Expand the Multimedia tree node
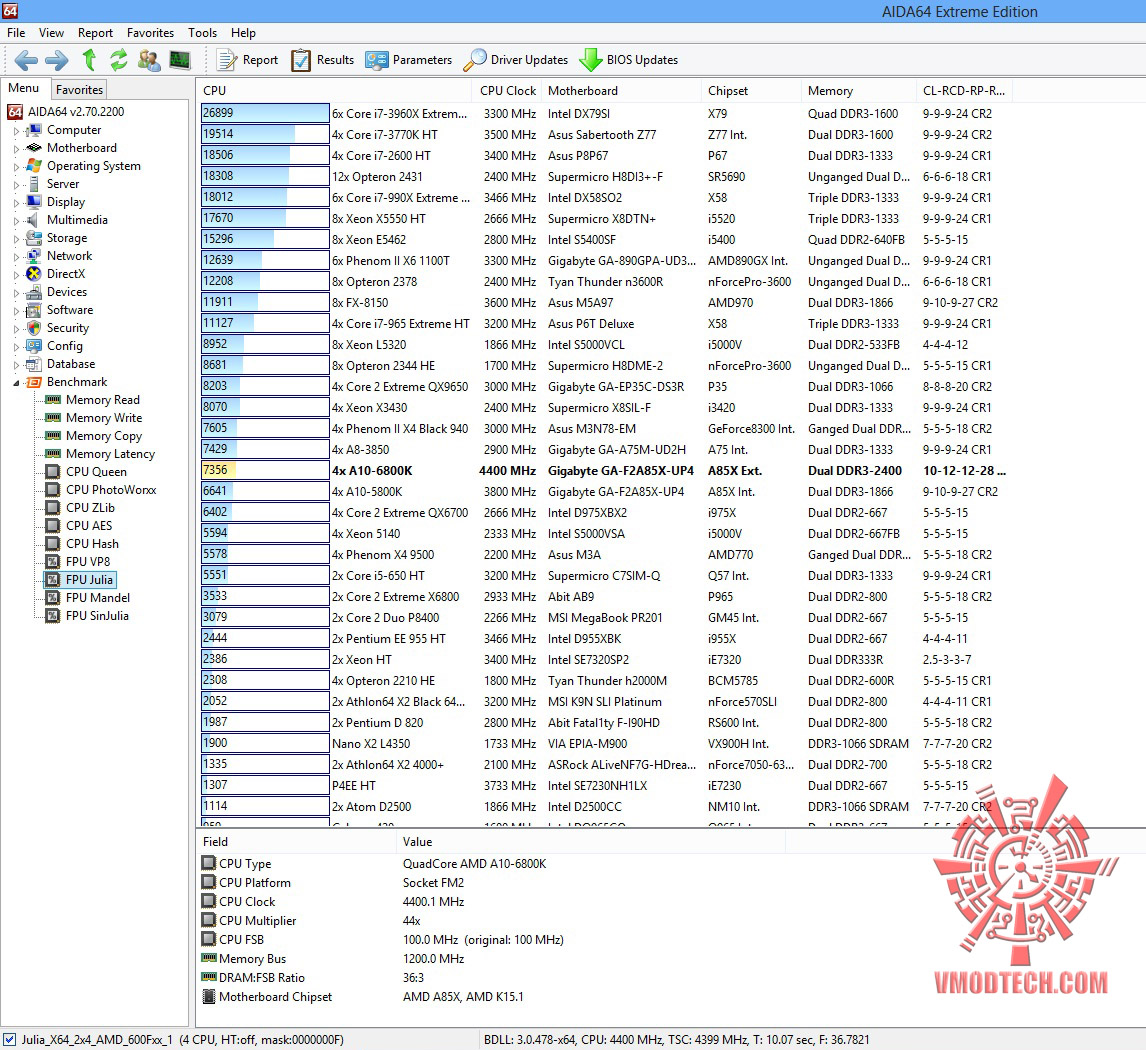Viewport: 1146px width, 1050px height. click(16, 221)
